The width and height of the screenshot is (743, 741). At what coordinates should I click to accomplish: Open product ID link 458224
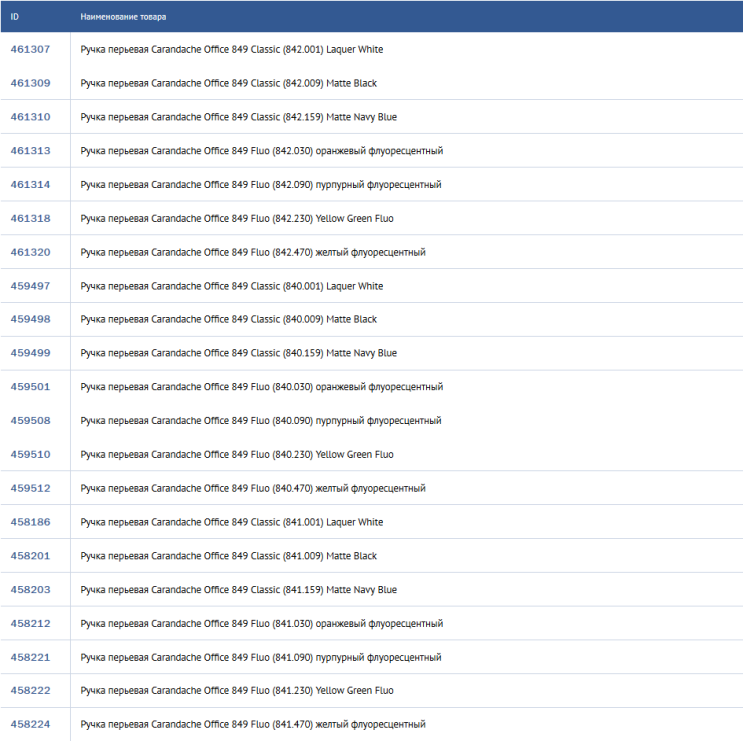[x=30, y=724]
